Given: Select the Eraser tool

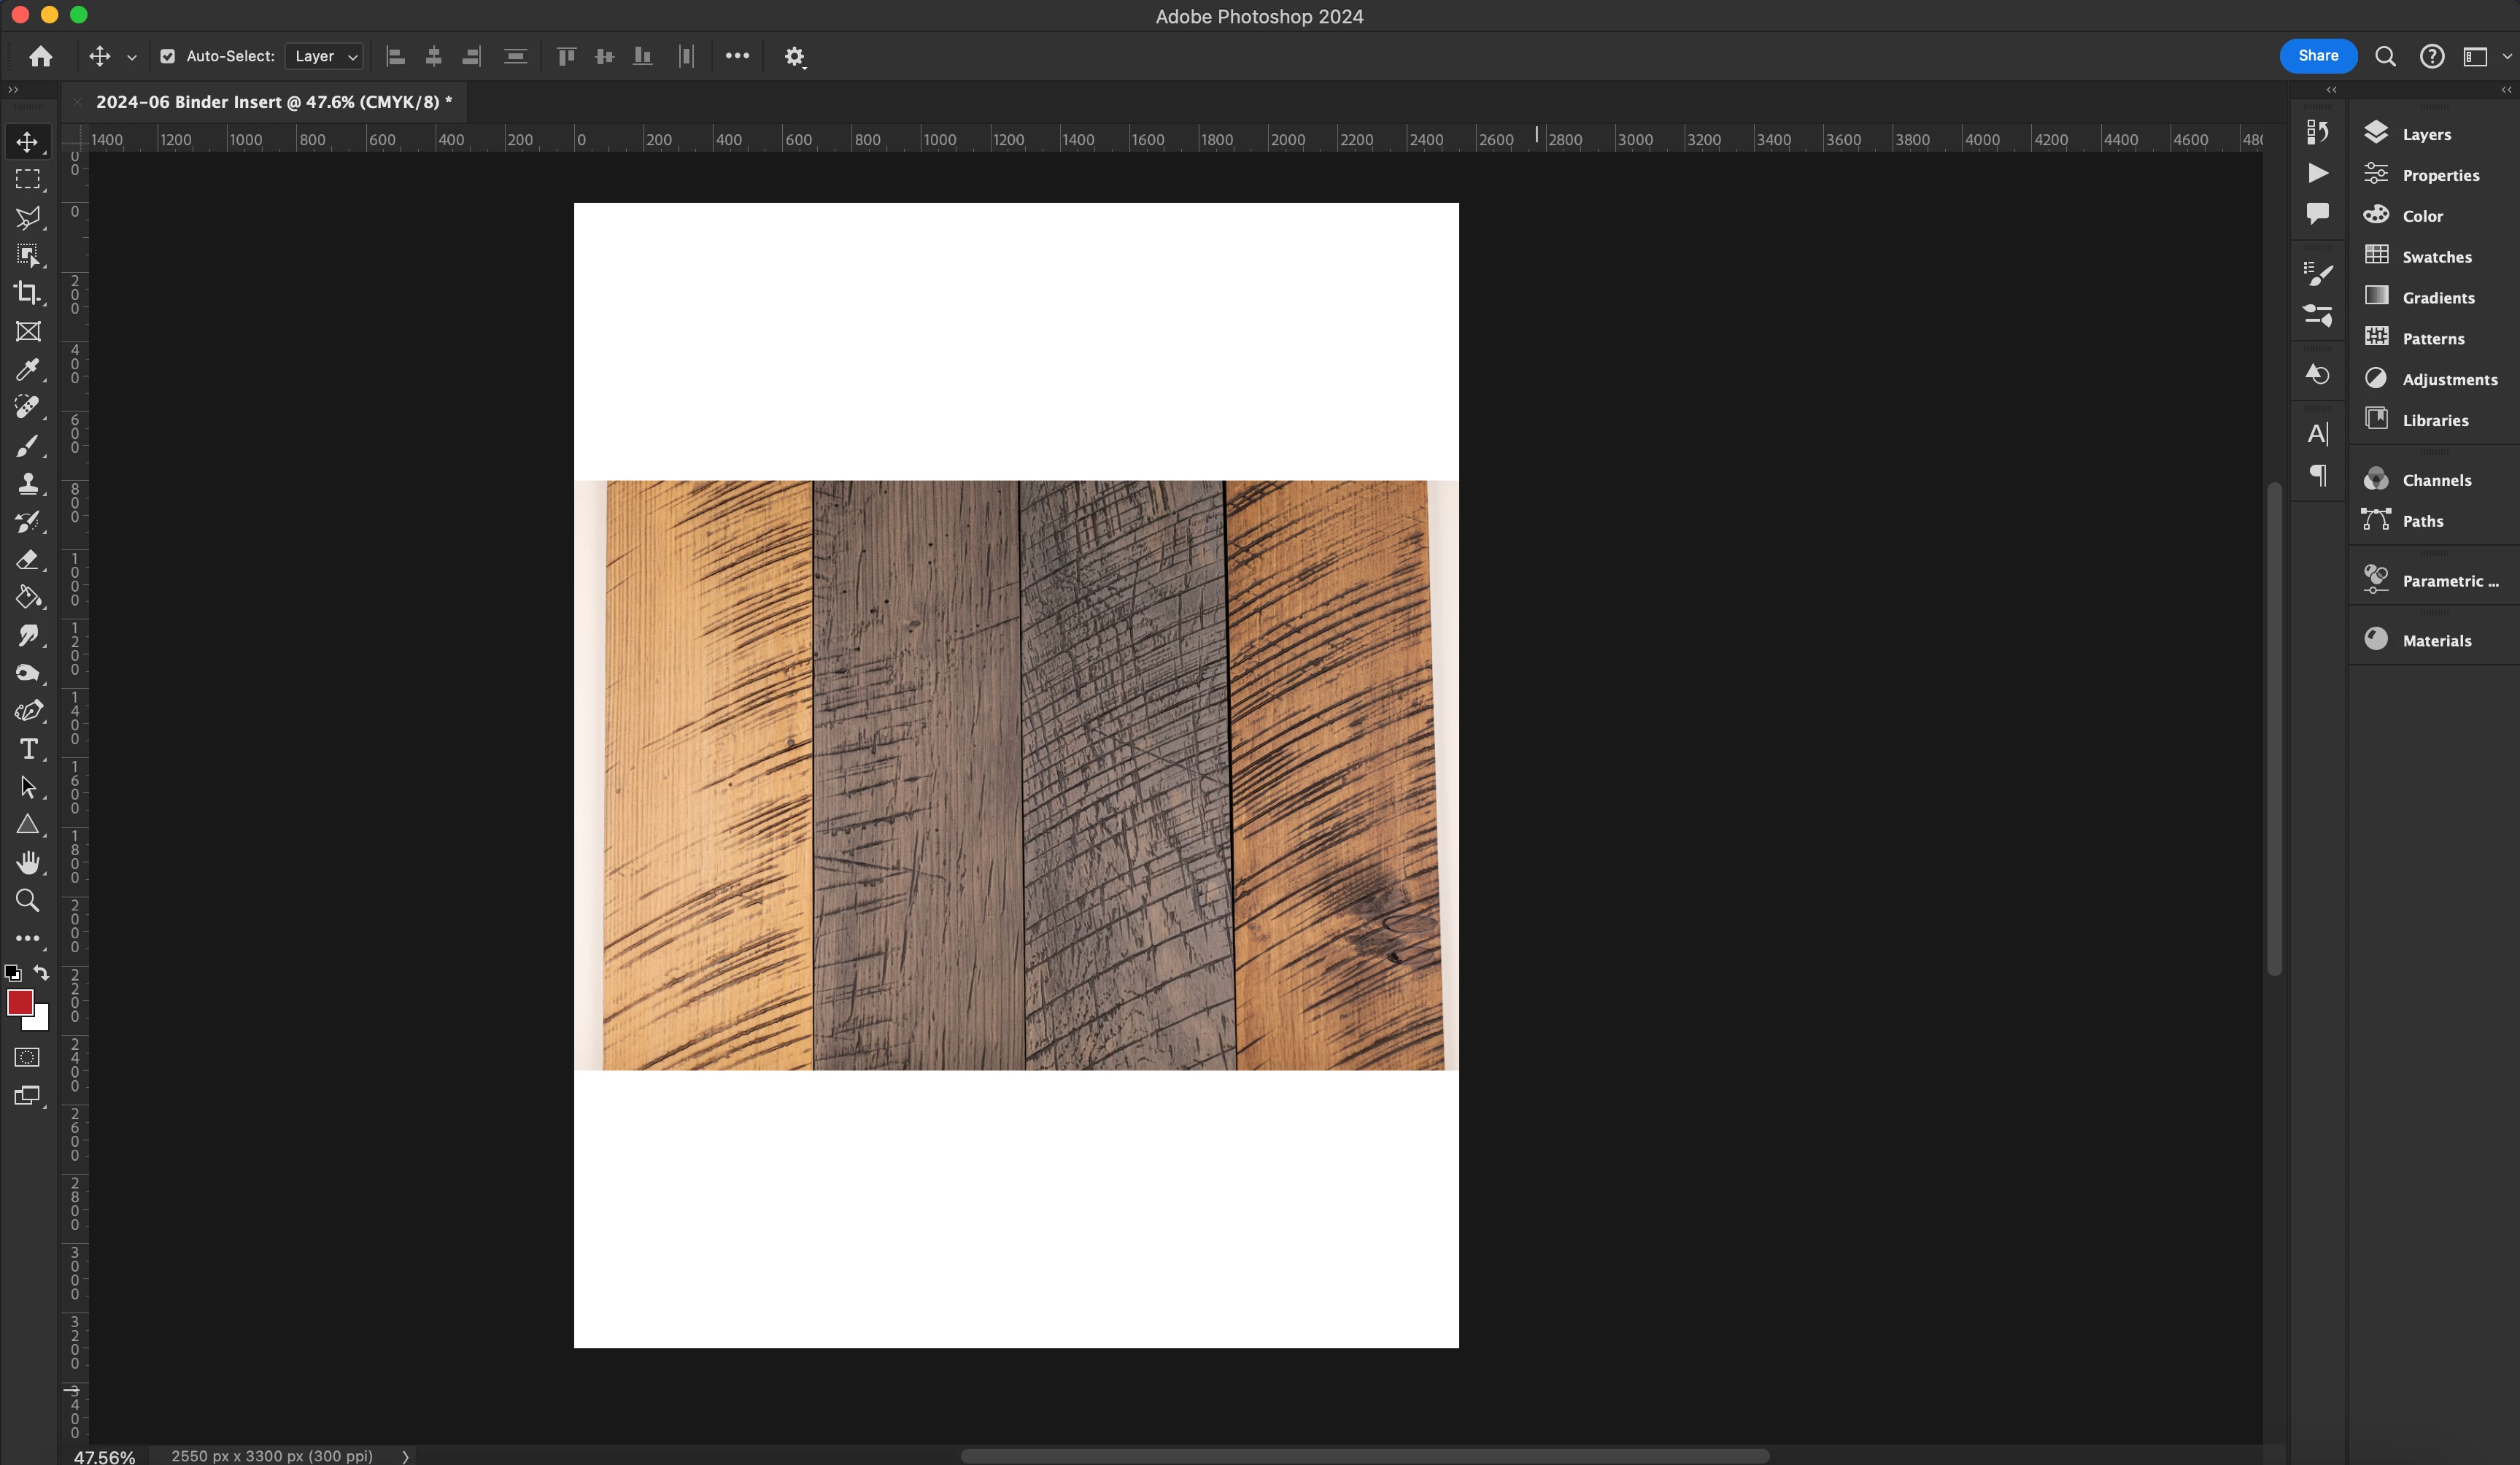Looking at the screenshot, I should point(27,560).
